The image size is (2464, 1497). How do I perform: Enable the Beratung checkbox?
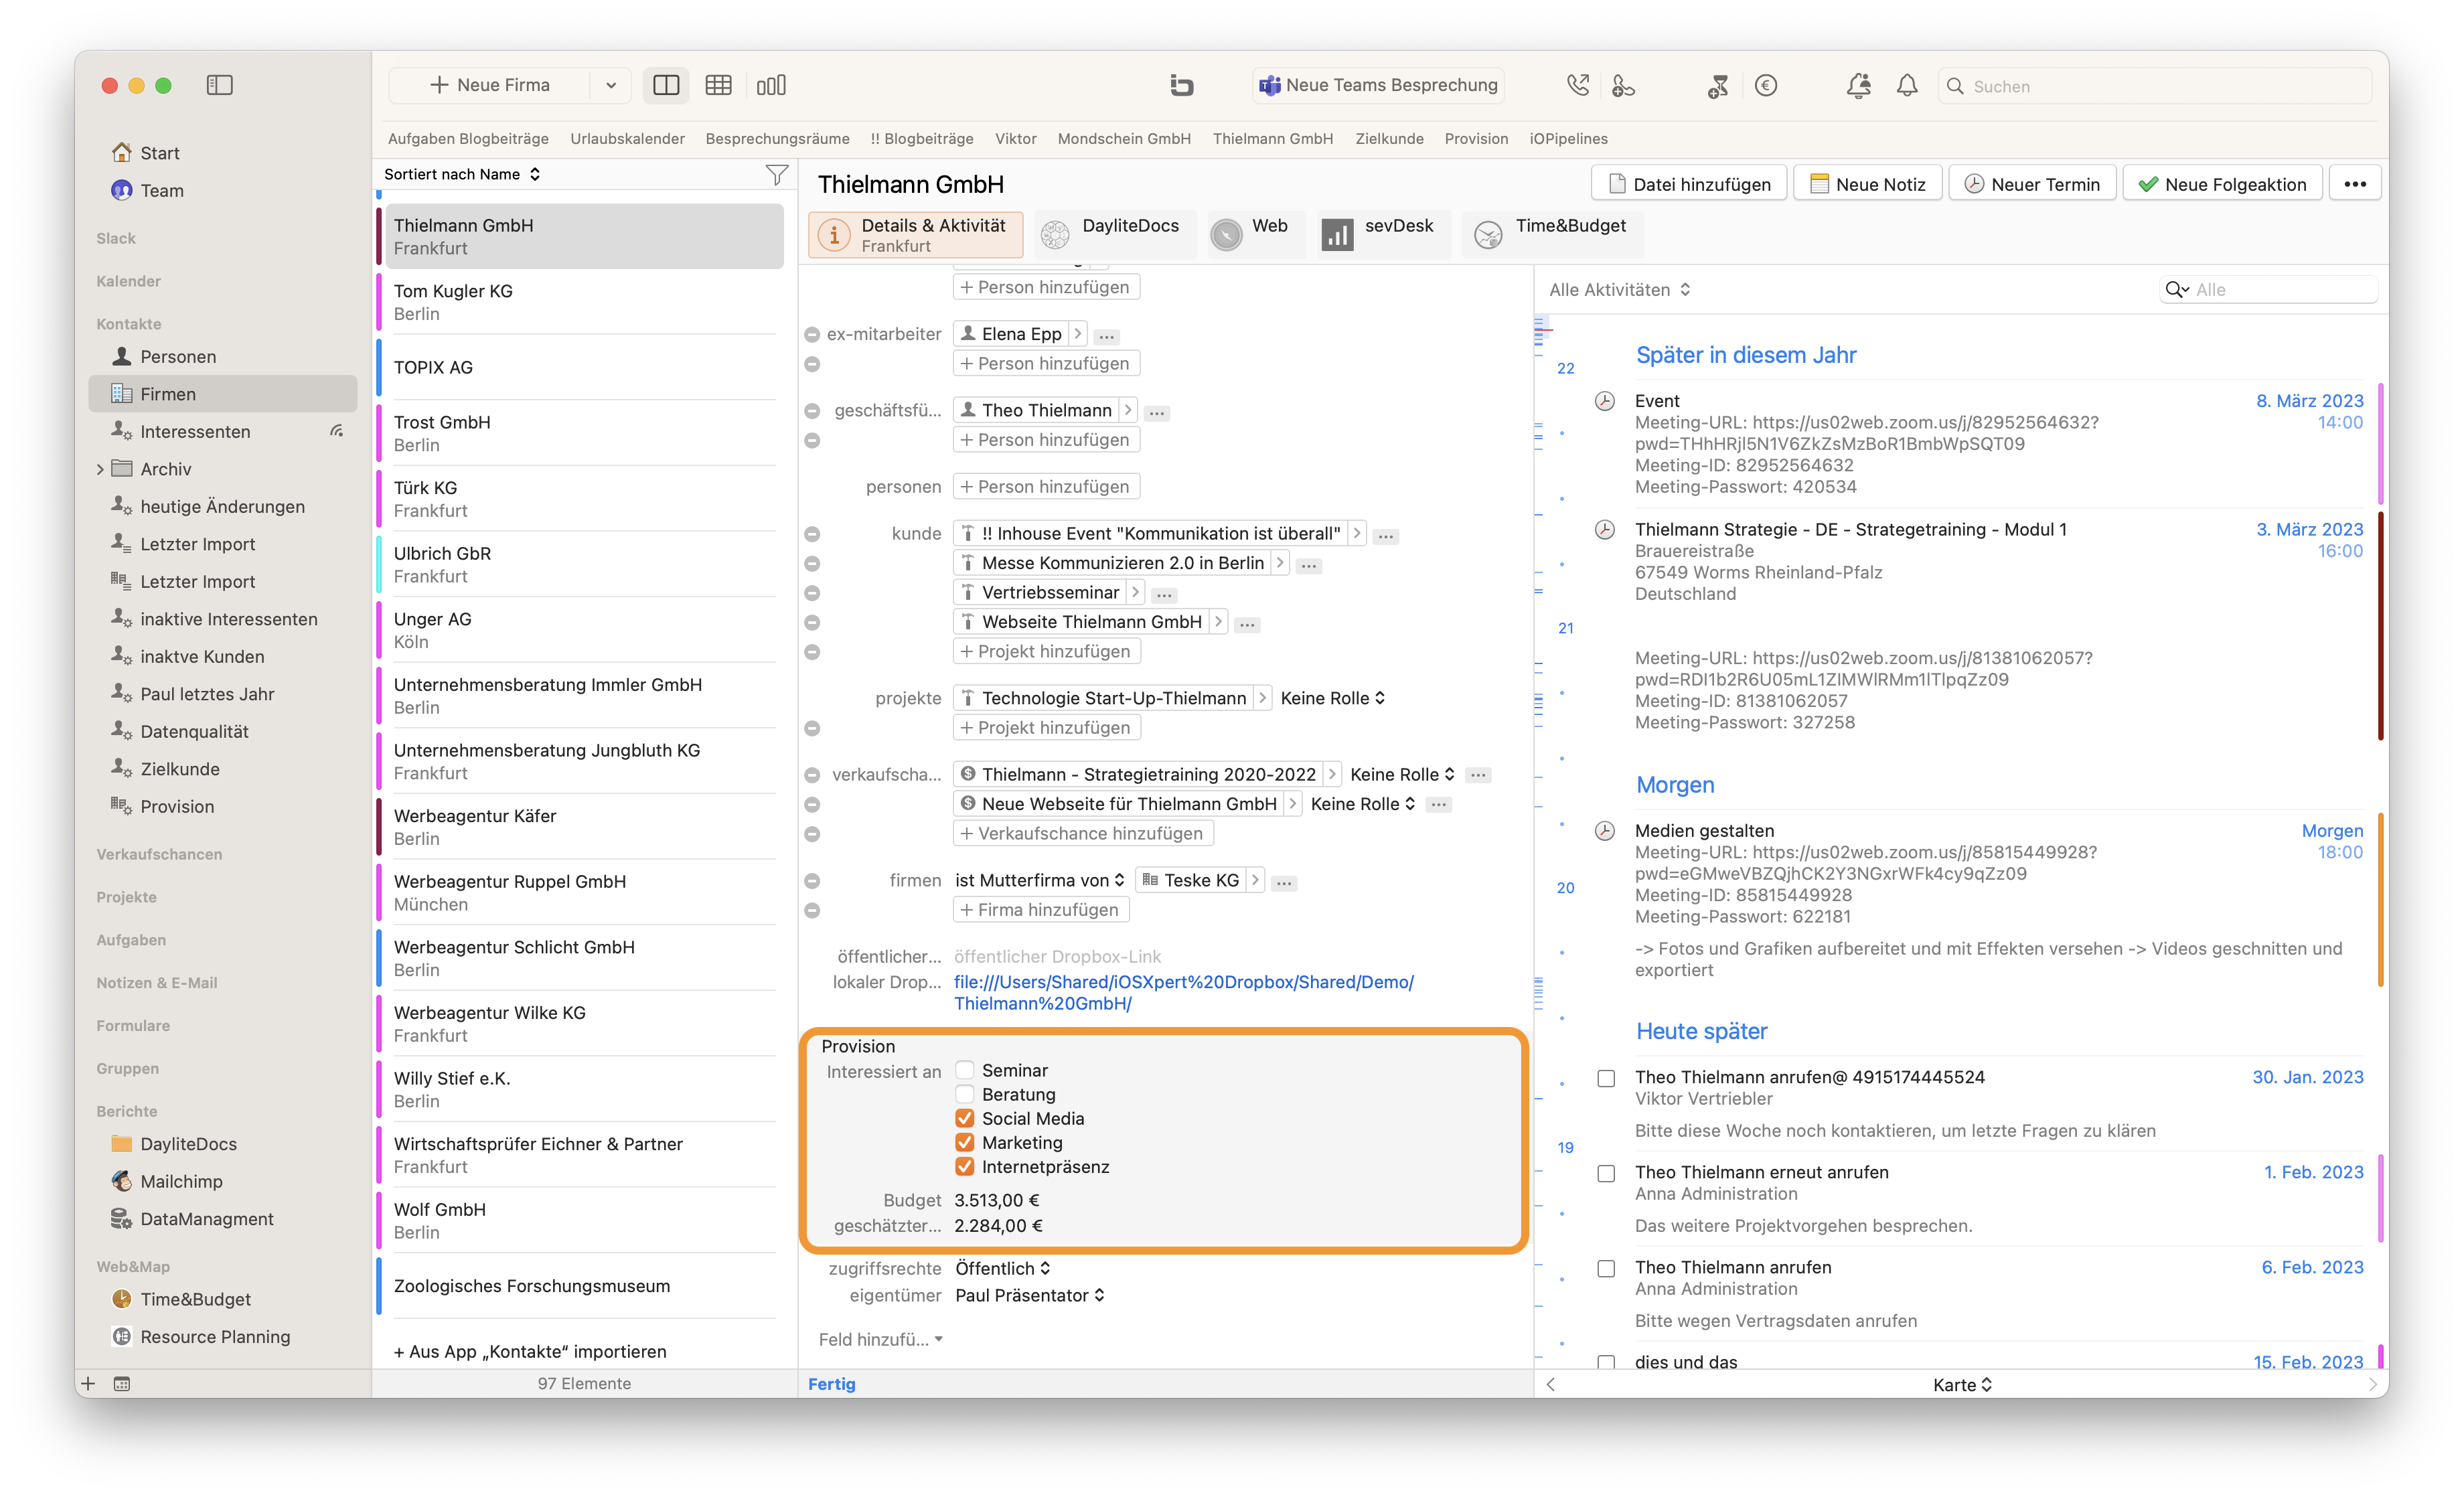tap(964, 1093)
